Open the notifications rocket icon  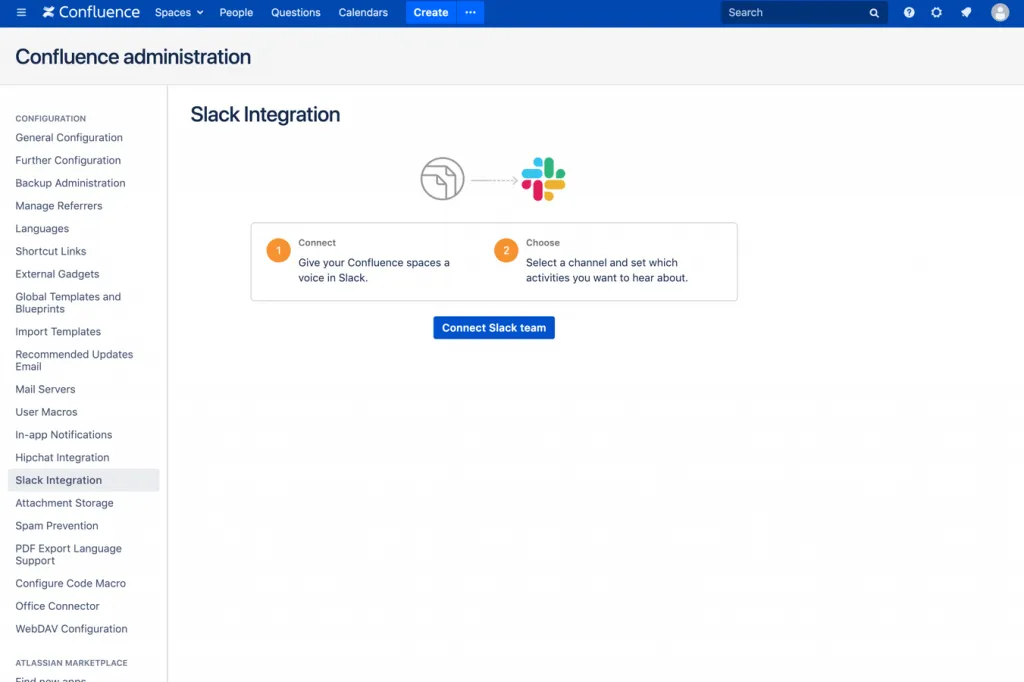click(966, 12)
